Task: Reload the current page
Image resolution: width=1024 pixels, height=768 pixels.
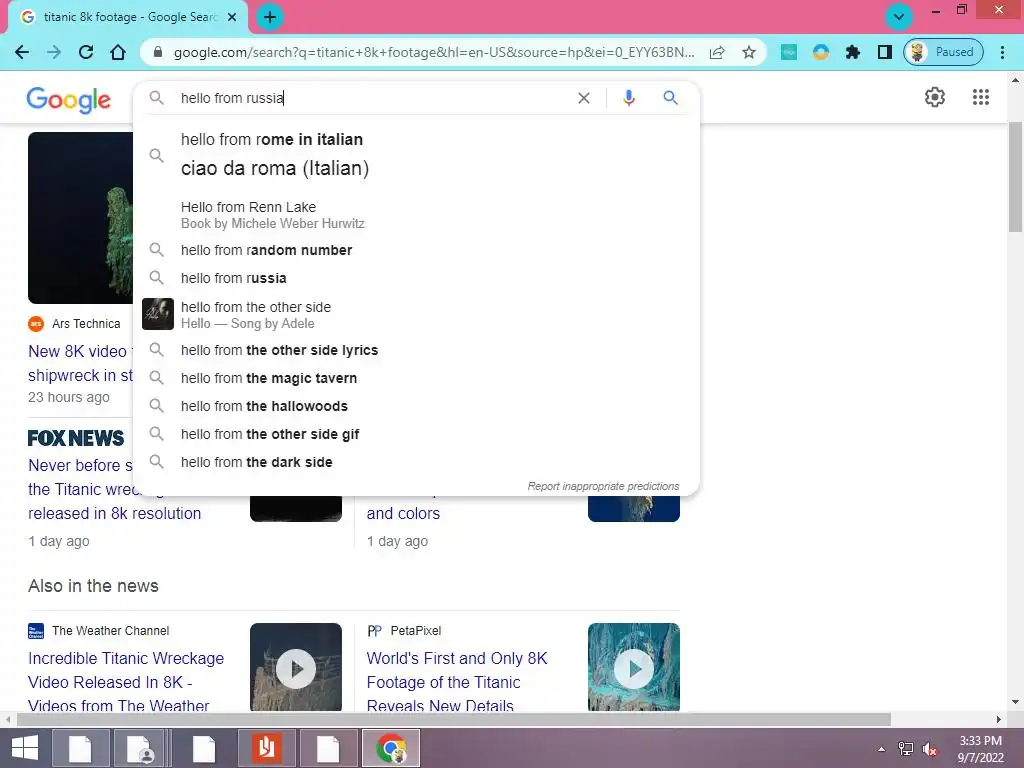Action: 86,52
